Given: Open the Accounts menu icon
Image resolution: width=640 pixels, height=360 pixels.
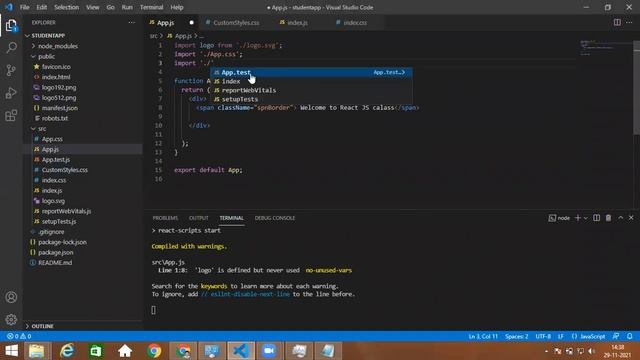Looking at the screenshot, I should [11, 297].
